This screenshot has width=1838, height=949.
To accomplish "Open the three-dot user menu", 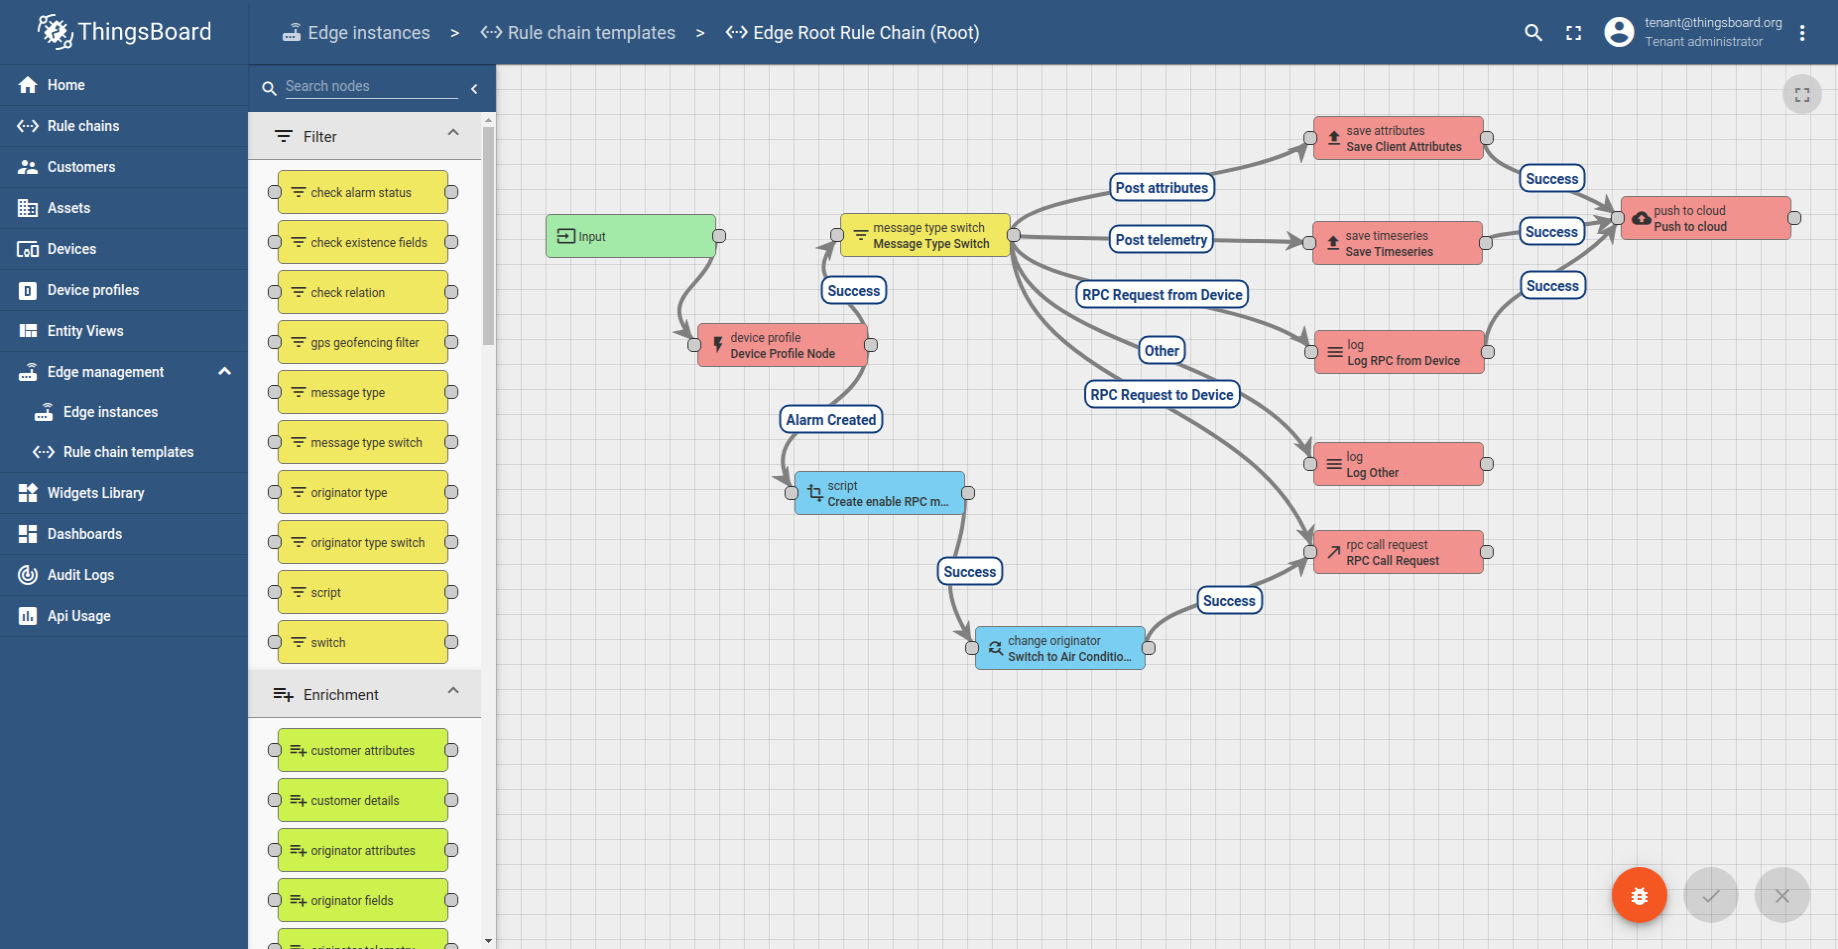I will (1802, 32).
